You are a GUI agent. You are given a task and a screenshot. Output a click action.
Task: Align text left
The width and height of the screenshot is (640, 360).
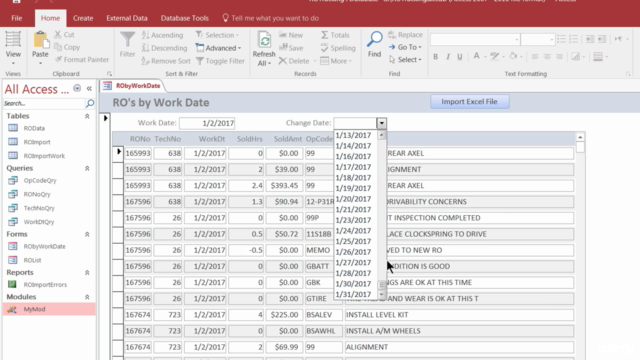pos(535,57)
